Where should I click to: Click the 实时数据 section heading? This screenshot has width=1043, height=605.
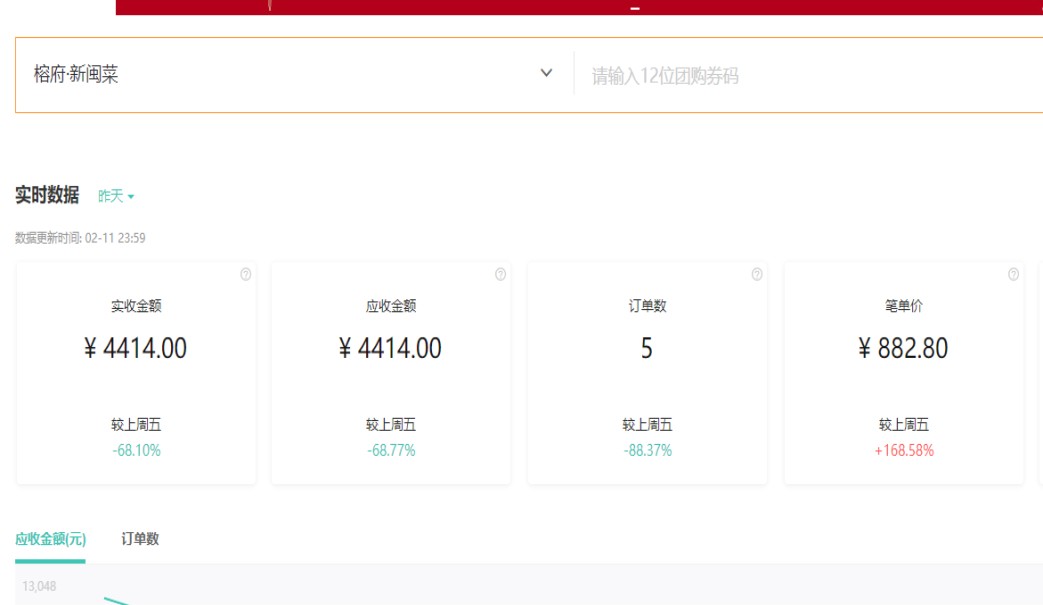click(x=47, y=195)
